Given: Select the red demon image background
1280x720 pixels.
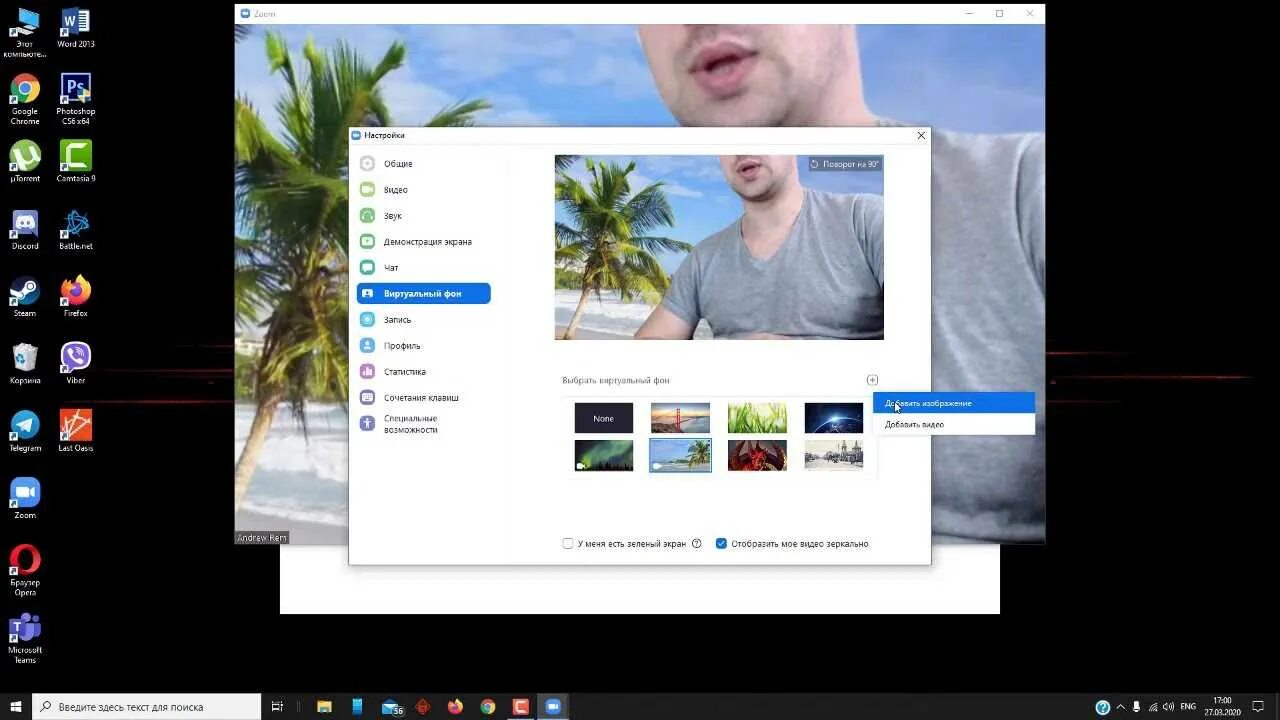Looking at the screenshot, I should tap(757, 455).
